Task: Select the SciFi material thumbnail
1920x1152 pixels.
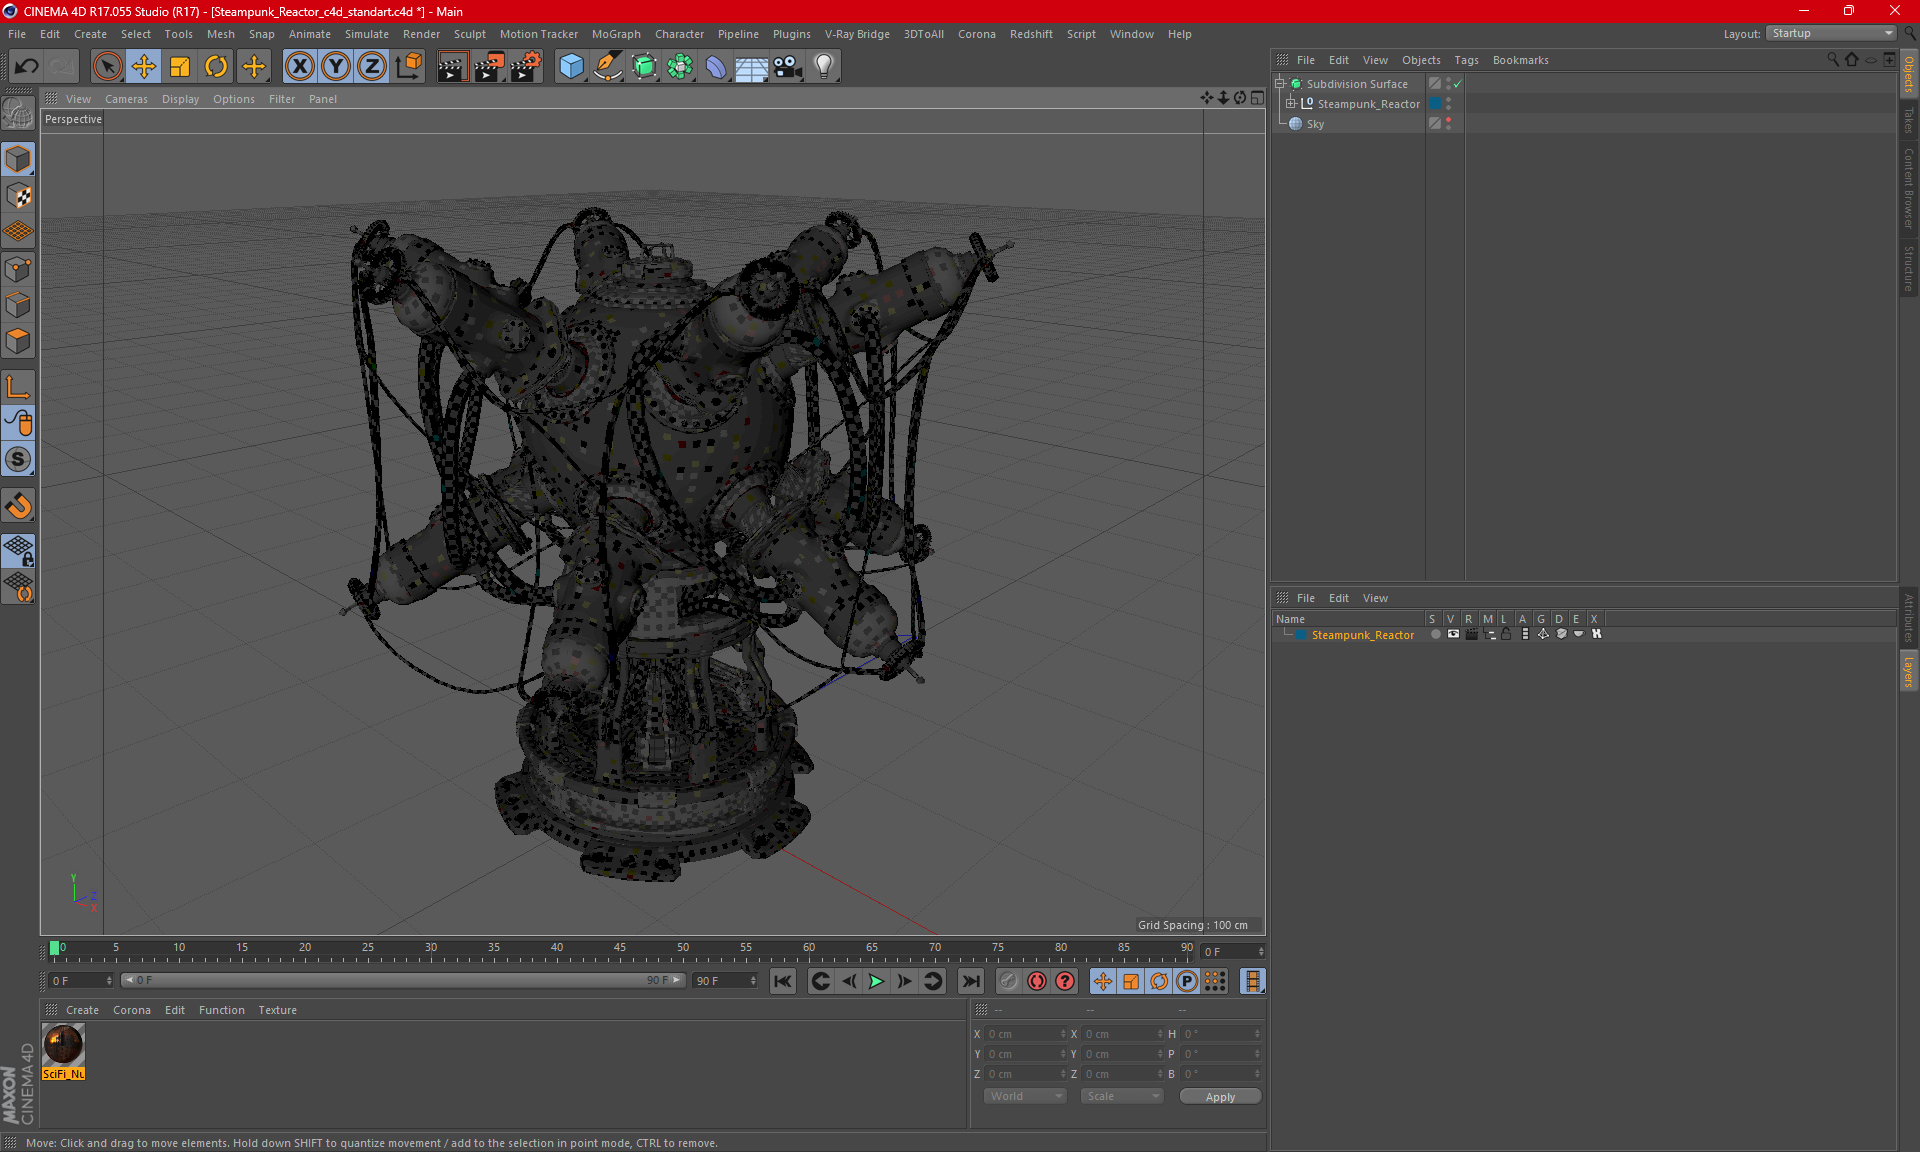Action: point(63,1045)
